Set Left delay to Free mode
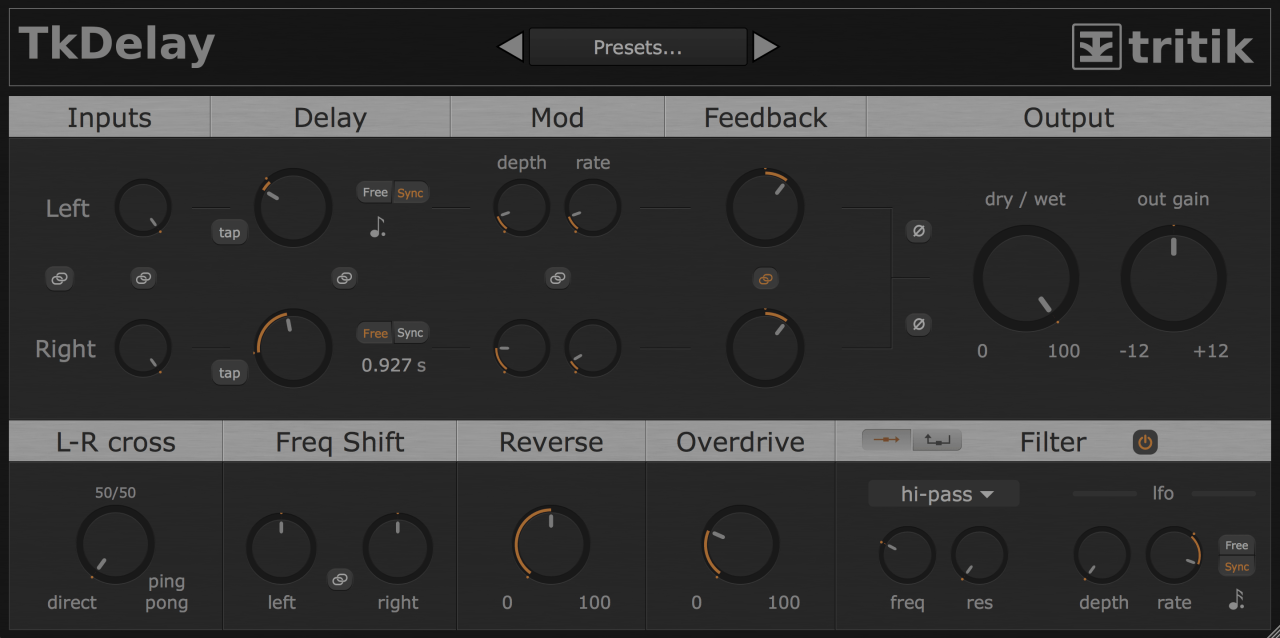This screenshot has width=1280, height=638. (x=375, y=193)
